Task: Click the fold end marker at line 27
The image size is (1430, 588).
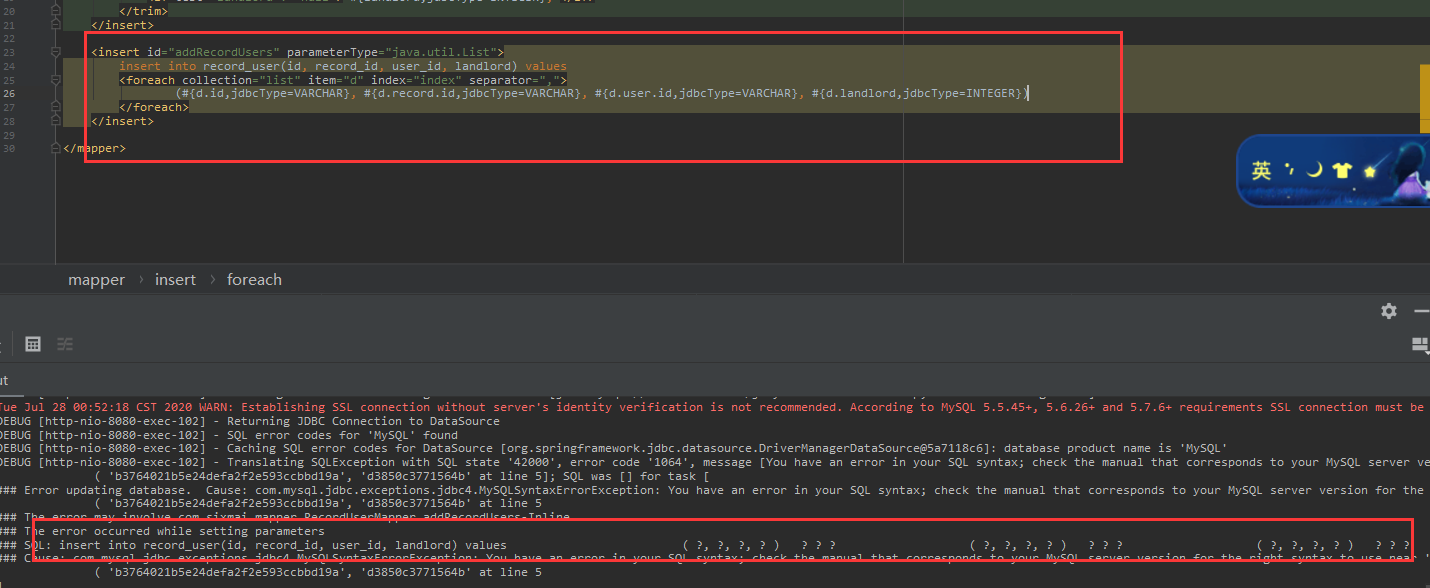Action: (56, 107)
